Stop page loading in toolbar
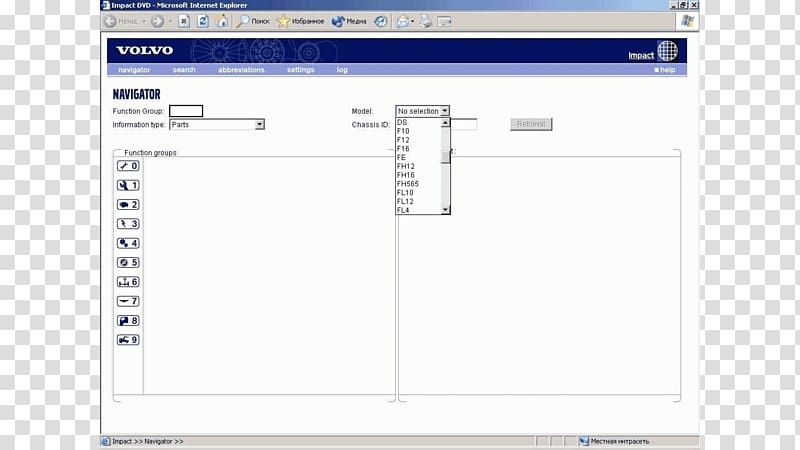800x450 pixels. tap(184, 21)
